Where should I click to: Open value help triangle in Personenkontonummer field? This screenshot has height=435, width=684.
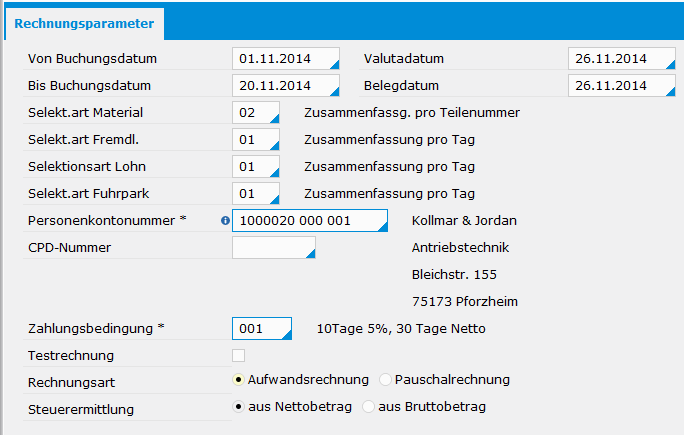click(x=383, y=226)
